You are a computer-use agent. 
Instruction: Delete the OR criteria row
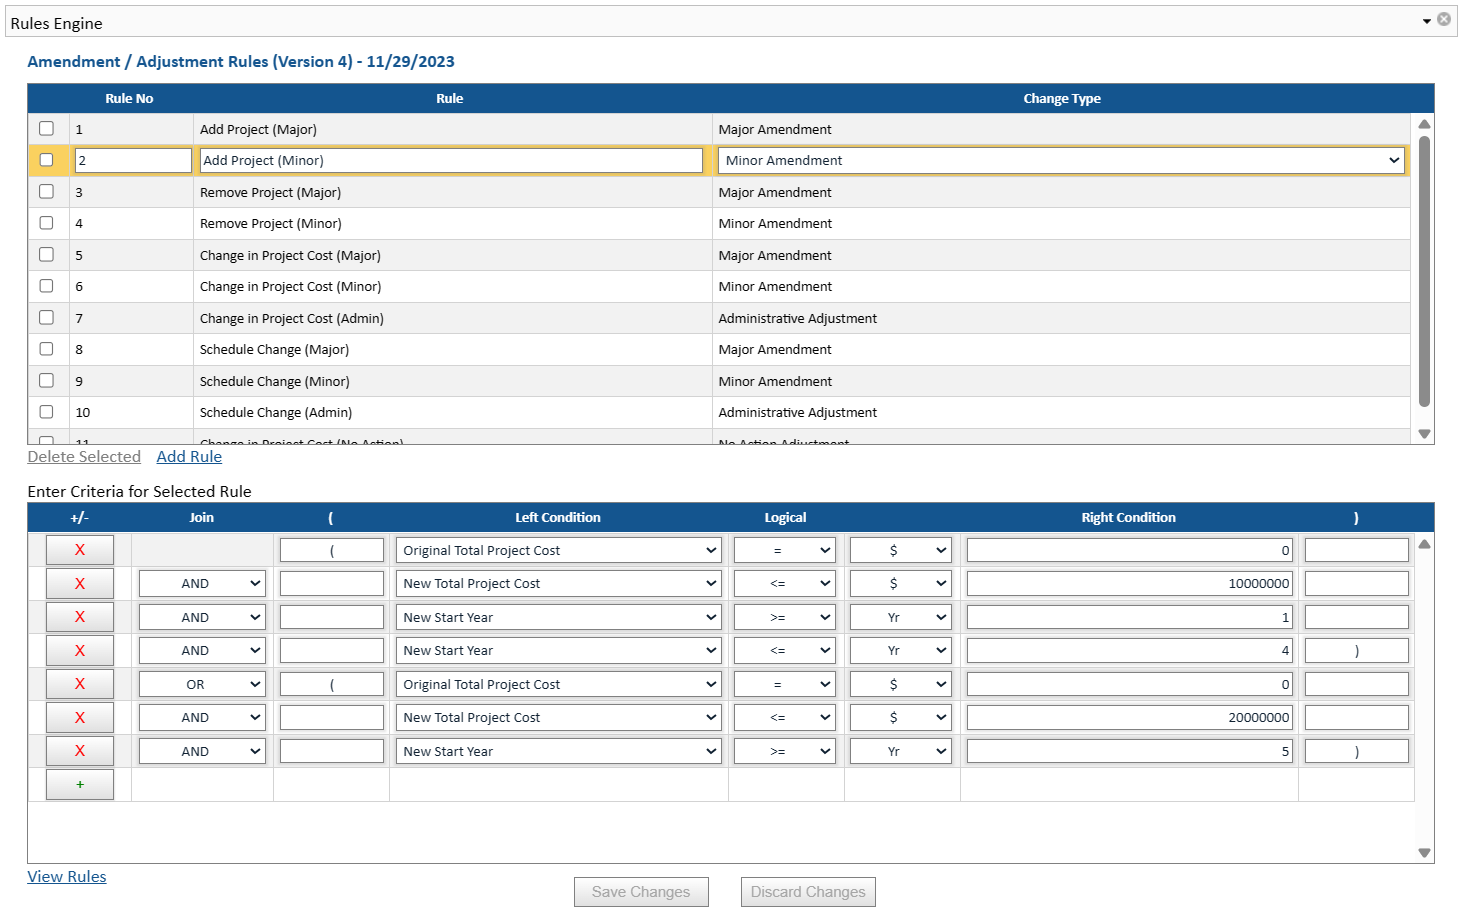80,684
